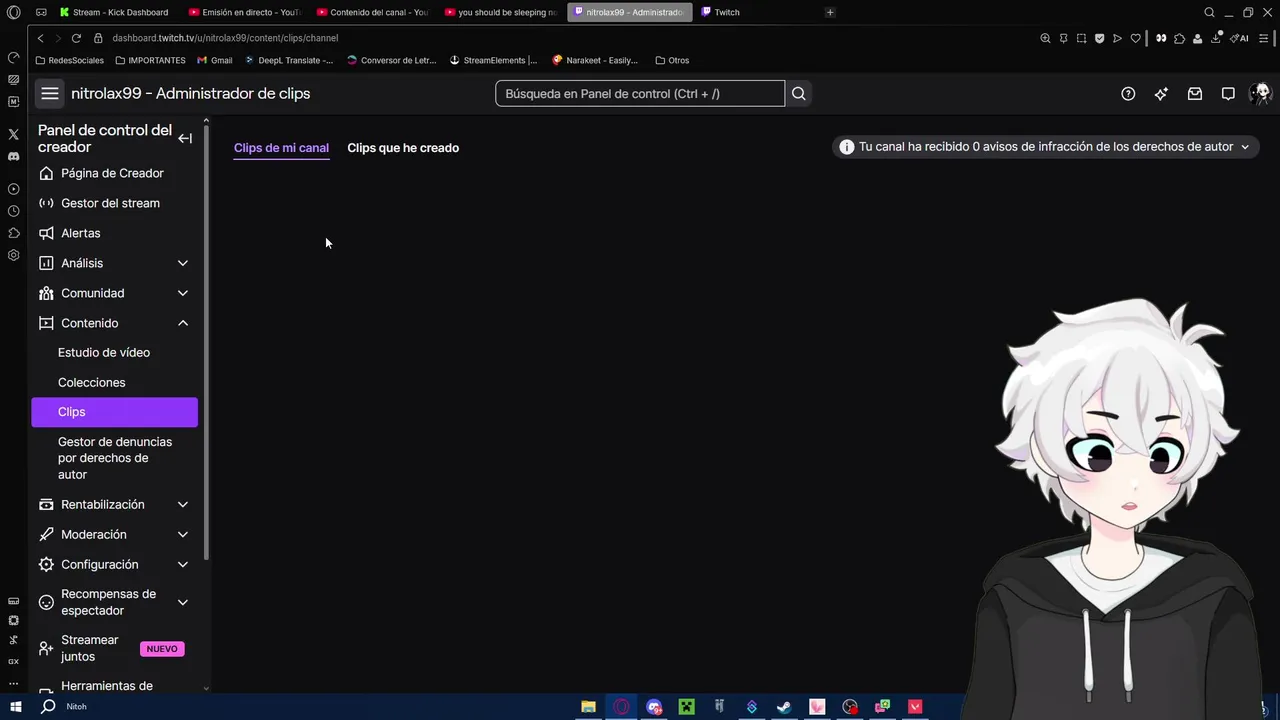Select Clips in the sidebar
Viewport: 1280px width, 720px height.
tap(114, 412)
